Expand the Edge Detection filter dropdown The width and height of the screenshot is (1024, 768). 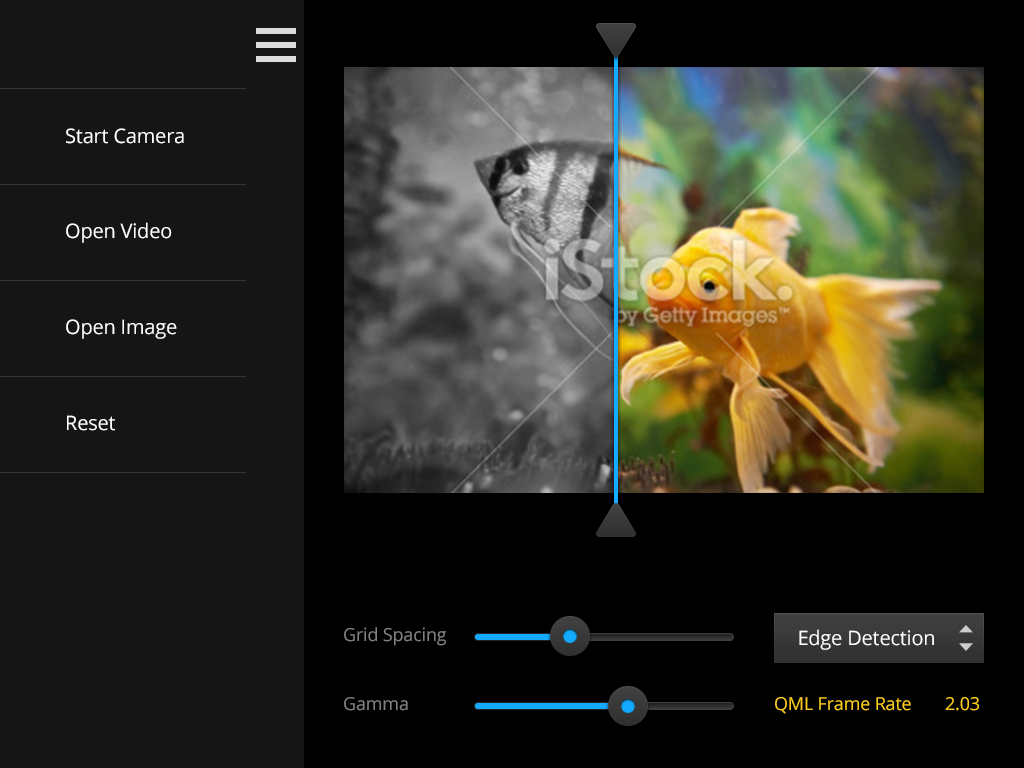pyautogui.click(x=866, y=638)
